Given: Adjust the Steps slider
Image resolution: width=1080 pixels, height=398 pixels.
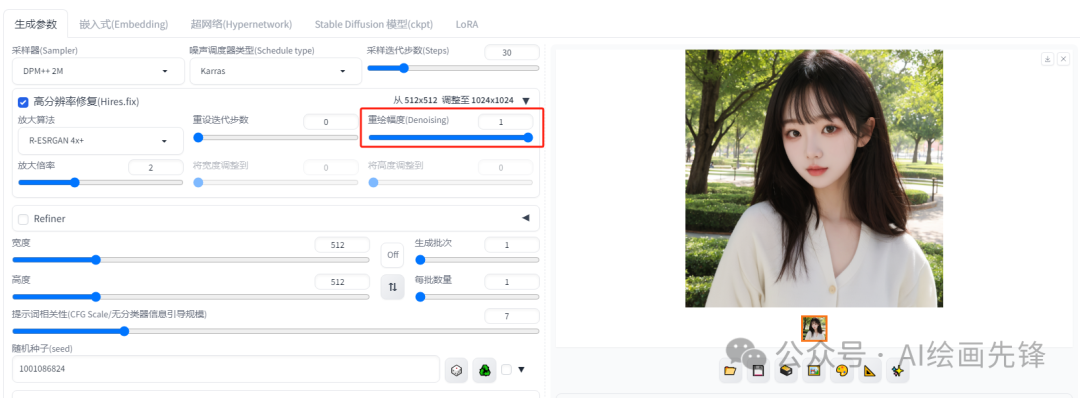Looking at the screenshot, I should coord(453,68).
